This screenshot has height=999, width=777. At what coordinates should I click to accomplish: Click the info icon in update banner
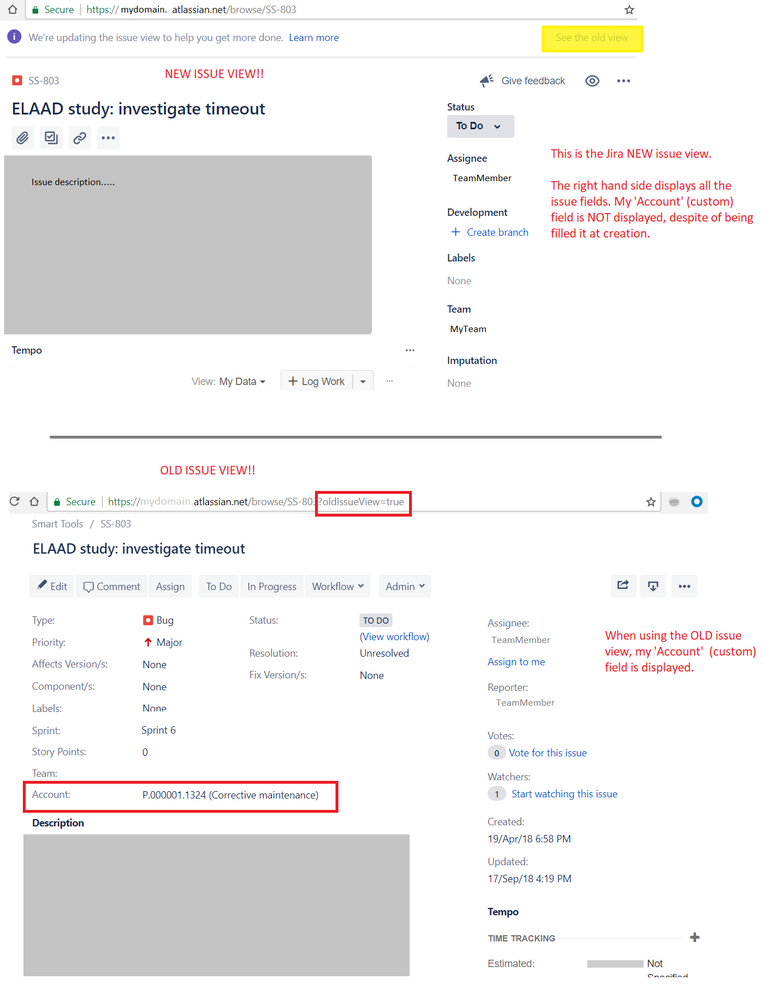click(x=14, y=37)
